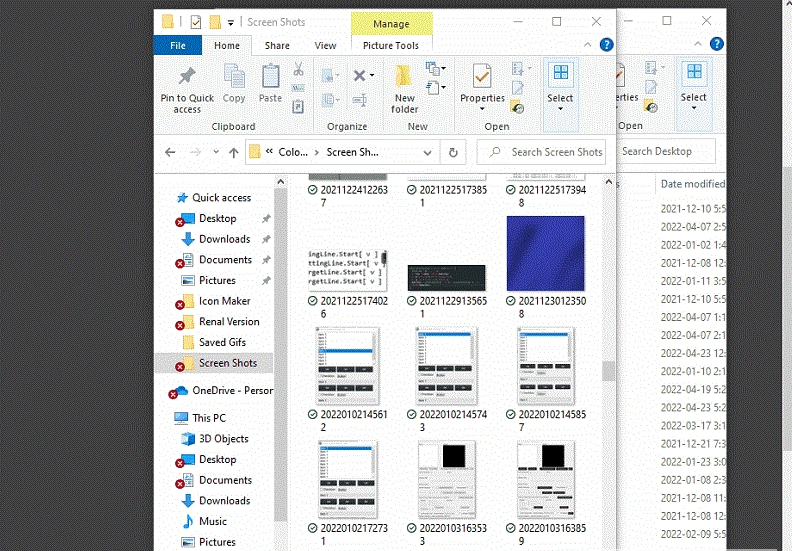Create a New folder from the ribbon
Screen dimensions: 792x551
click(404, 89)
